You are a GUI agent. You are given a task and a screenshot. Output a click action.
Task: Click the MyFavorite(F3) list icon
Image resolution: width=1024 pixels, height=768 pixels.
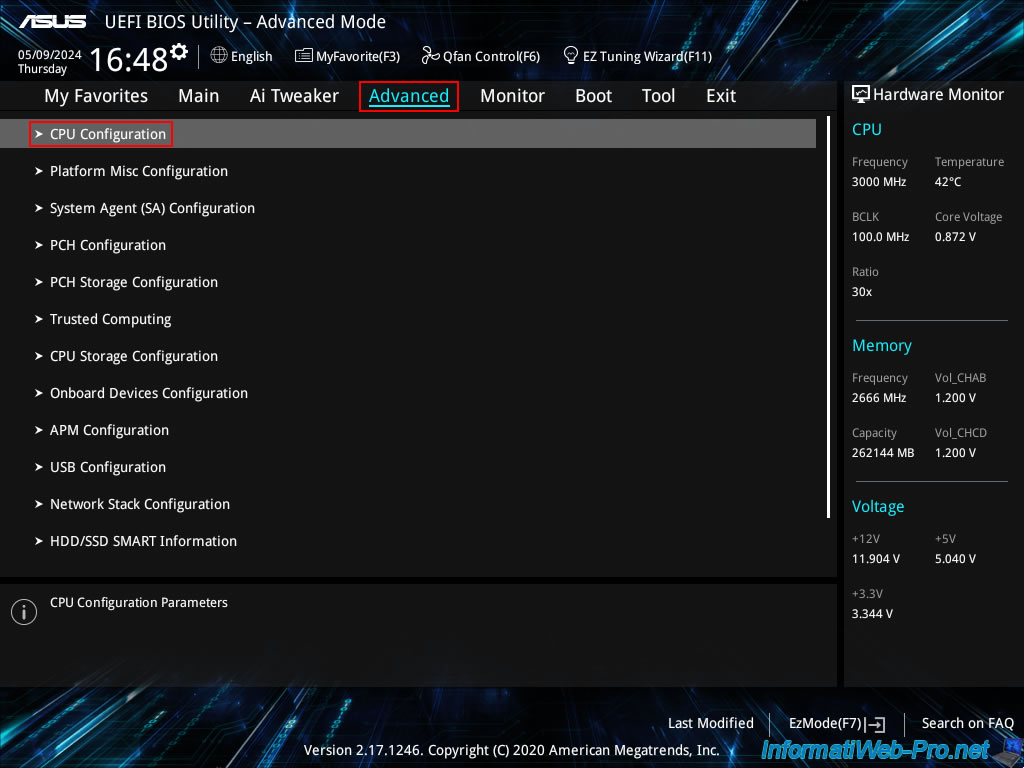click(x=304, y=56)
